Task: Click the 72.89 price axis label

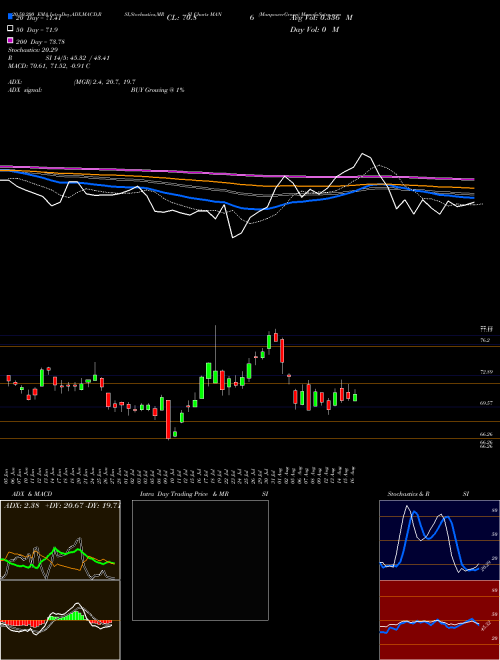Action: pyautogui.click(x=486, y=372)
